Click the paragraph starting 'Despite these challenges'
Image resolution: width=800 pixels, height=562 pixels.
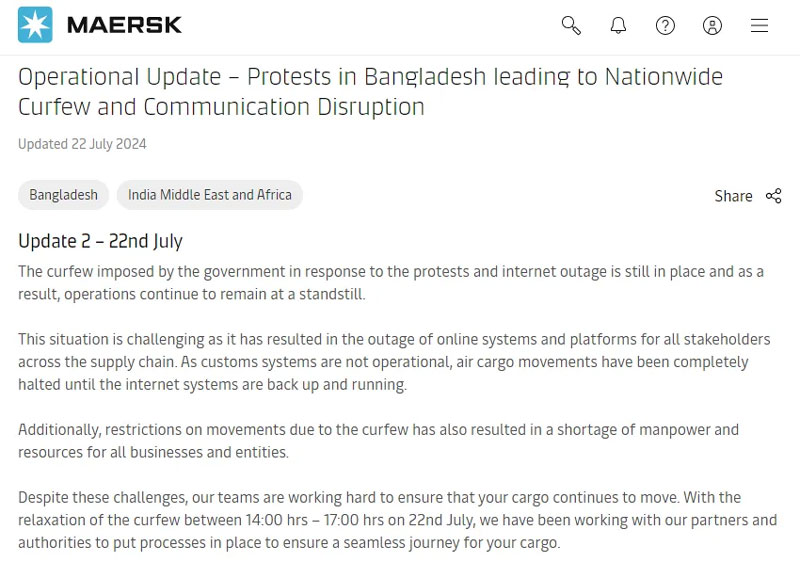pyautogui.click(x=390, y=520)
